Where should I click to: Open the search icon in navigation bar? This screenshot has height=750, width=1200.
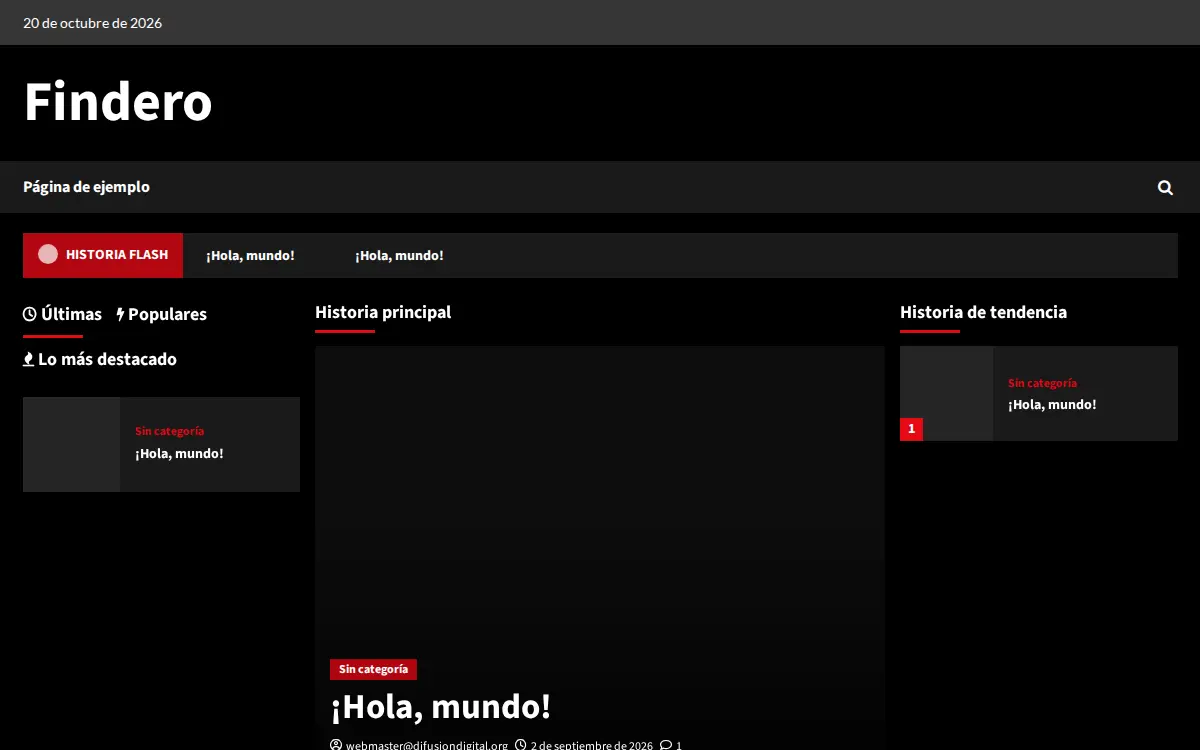[x=1165, y=187]
